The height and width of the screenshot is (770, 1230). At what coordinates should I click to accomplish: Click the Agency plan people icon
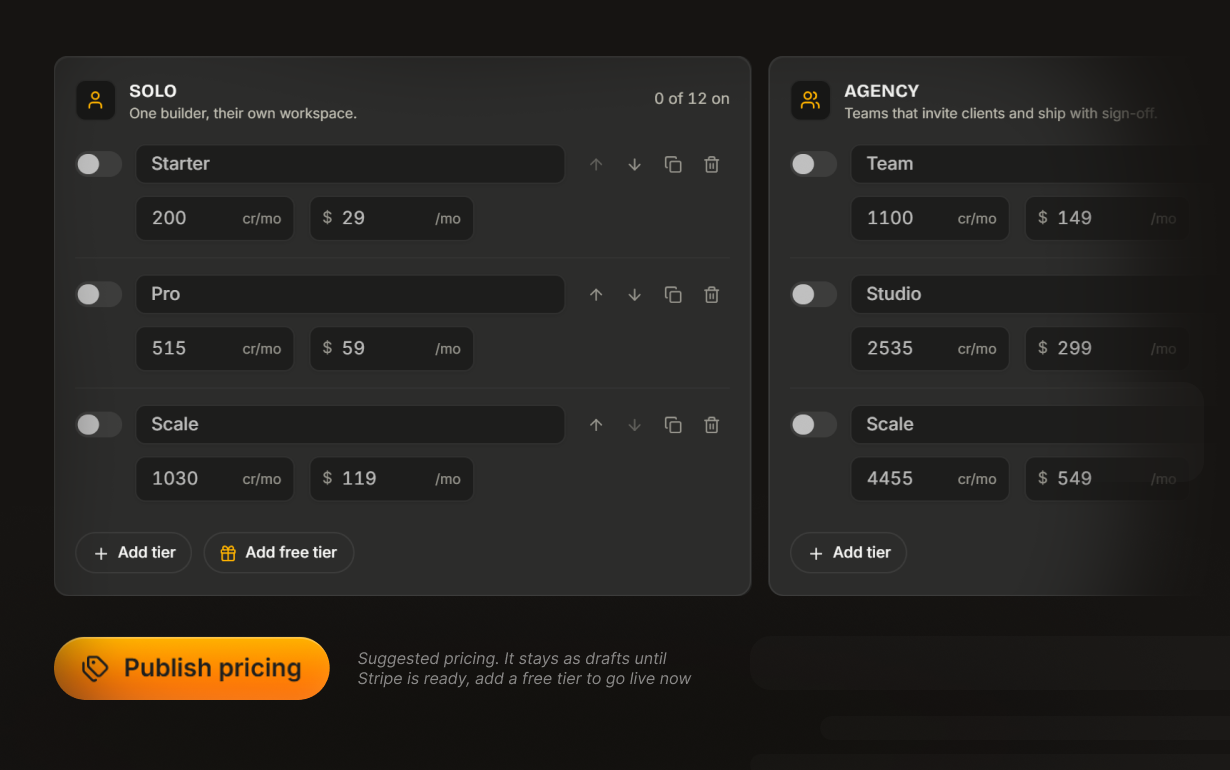(810, 100)
